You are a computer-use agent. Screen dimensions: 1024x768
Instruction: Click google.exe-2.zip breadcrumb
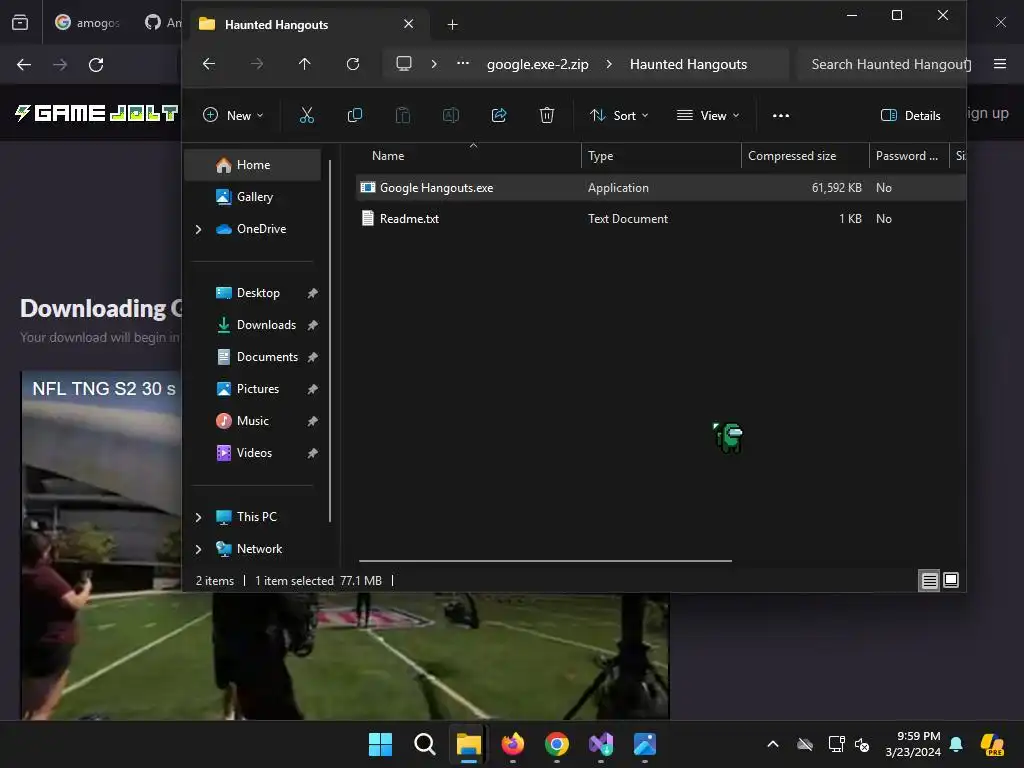(537, 64)
